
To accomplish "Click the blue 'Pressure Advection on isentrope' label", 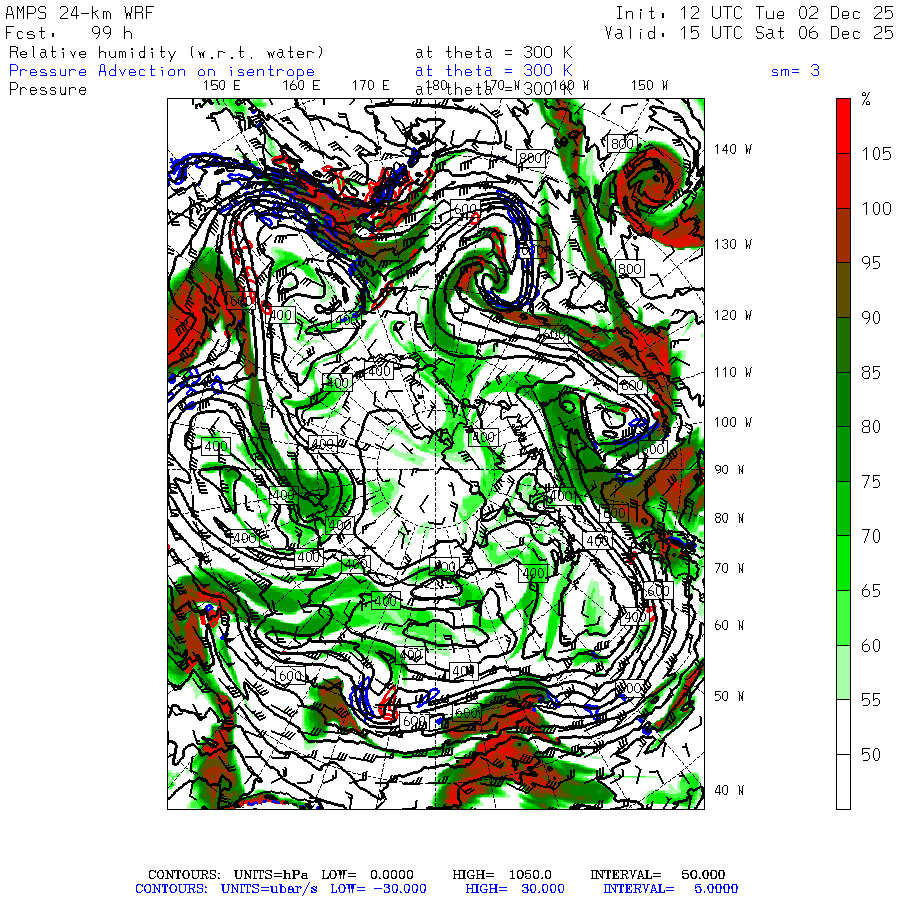I will (162, 71).
